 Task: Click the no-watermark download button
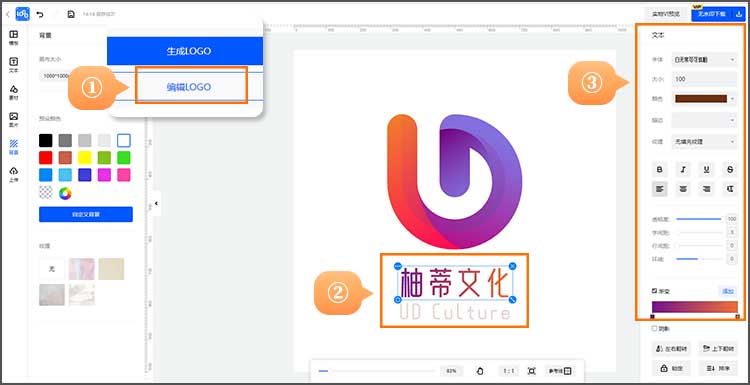(712, 14)
